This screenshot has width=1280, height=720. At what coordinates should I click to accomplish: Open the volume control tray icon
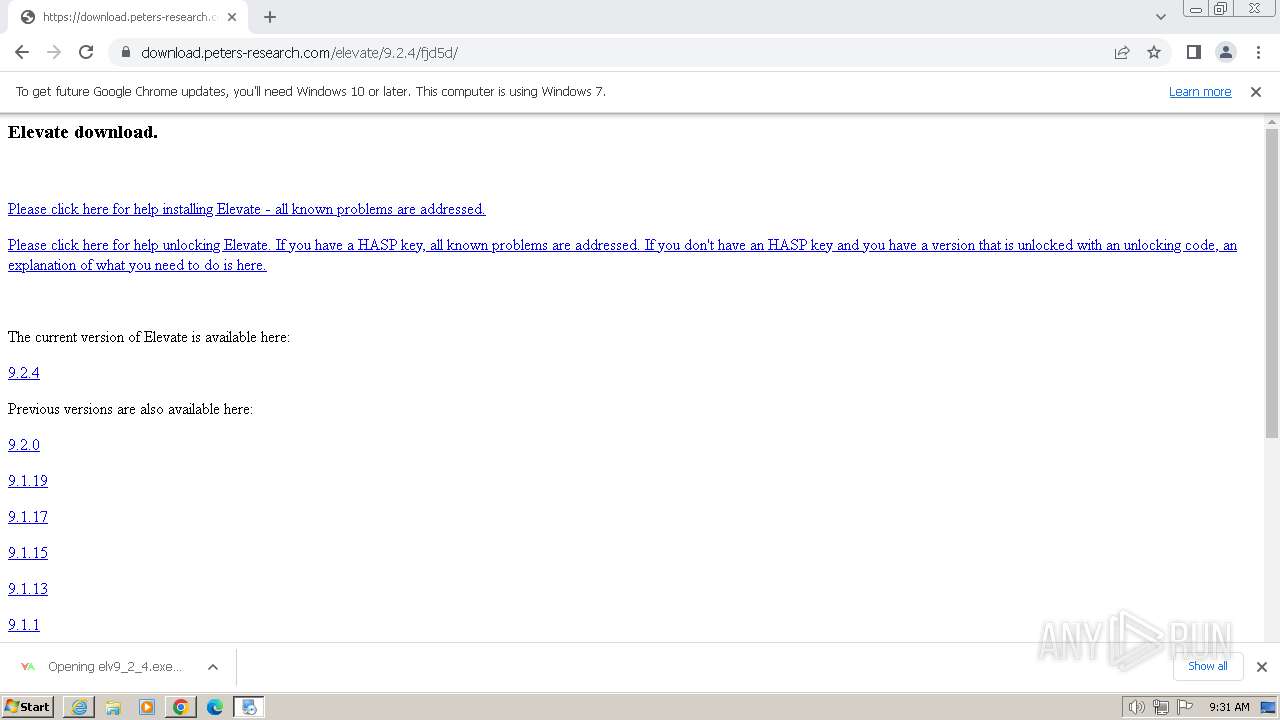(x=1136, y=707)
